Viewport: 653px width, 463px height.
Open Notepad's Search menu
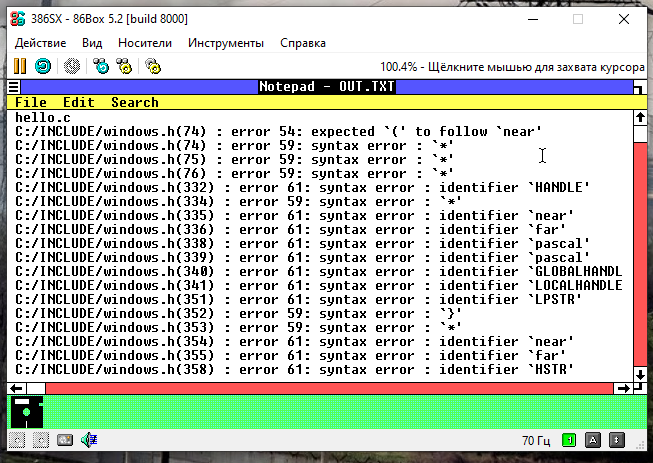coord(135,102)
